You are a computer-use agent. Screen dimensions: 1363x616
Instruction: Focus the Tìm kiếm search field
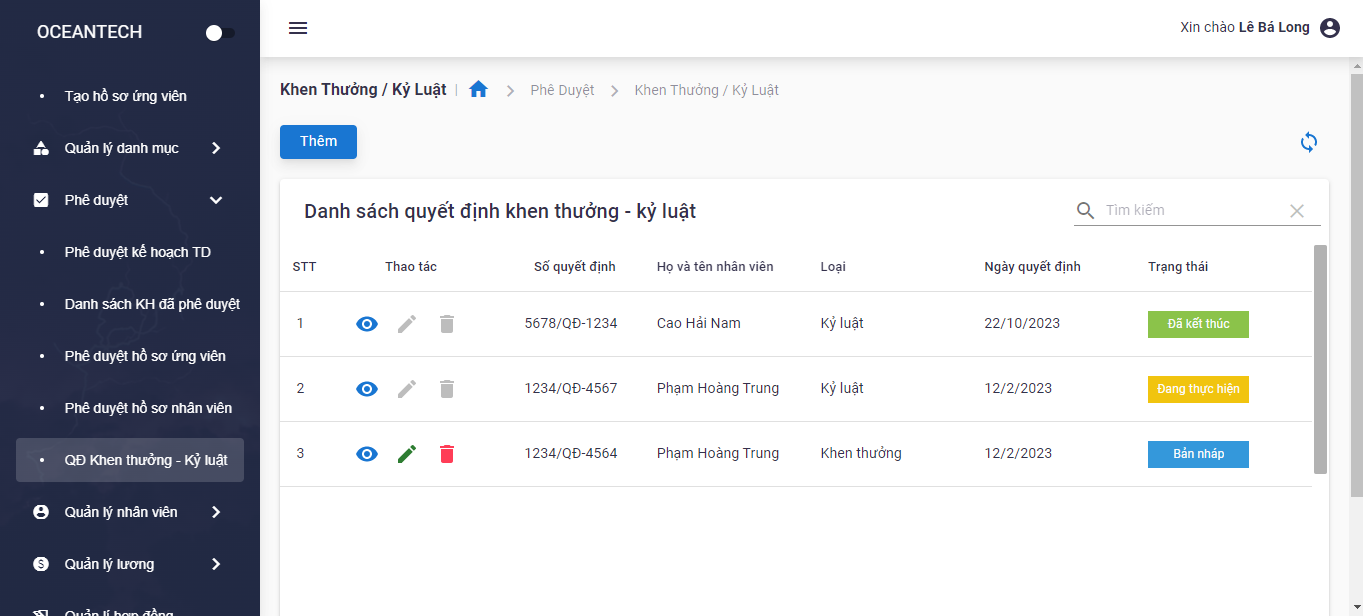[x=1192, y=211]
